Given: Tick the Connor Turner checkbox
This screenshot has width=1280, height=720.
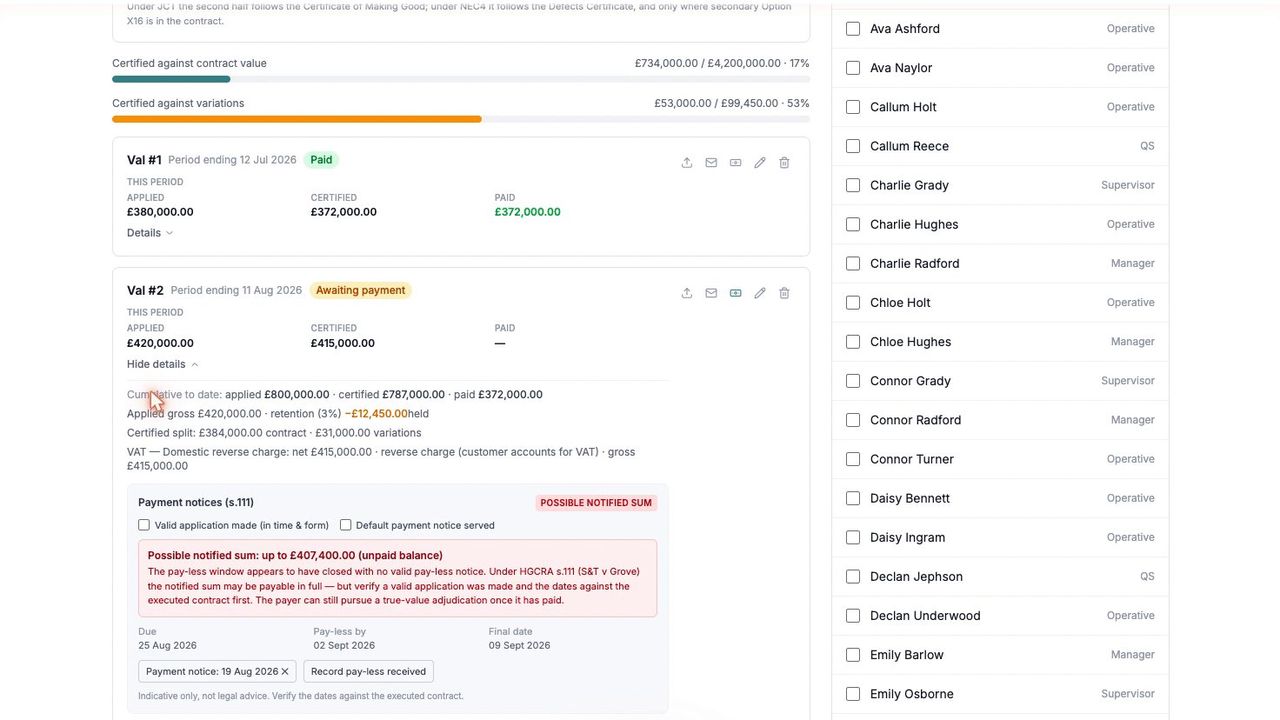Looking at the screenshot, I should (x=853, y=459).
